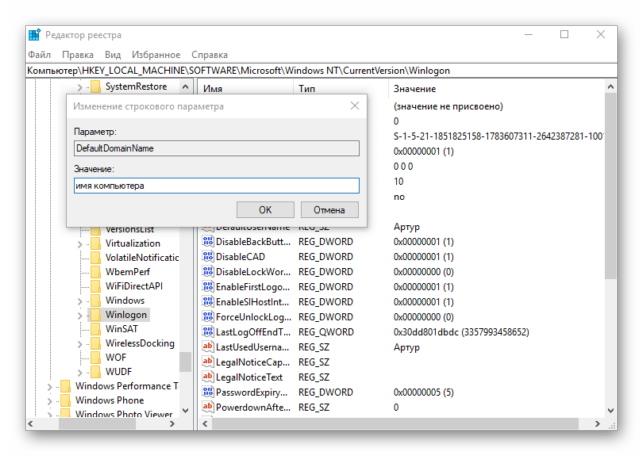Open the Справка menu
This screenshot has width=643, height=456.
tap(209, 55)
